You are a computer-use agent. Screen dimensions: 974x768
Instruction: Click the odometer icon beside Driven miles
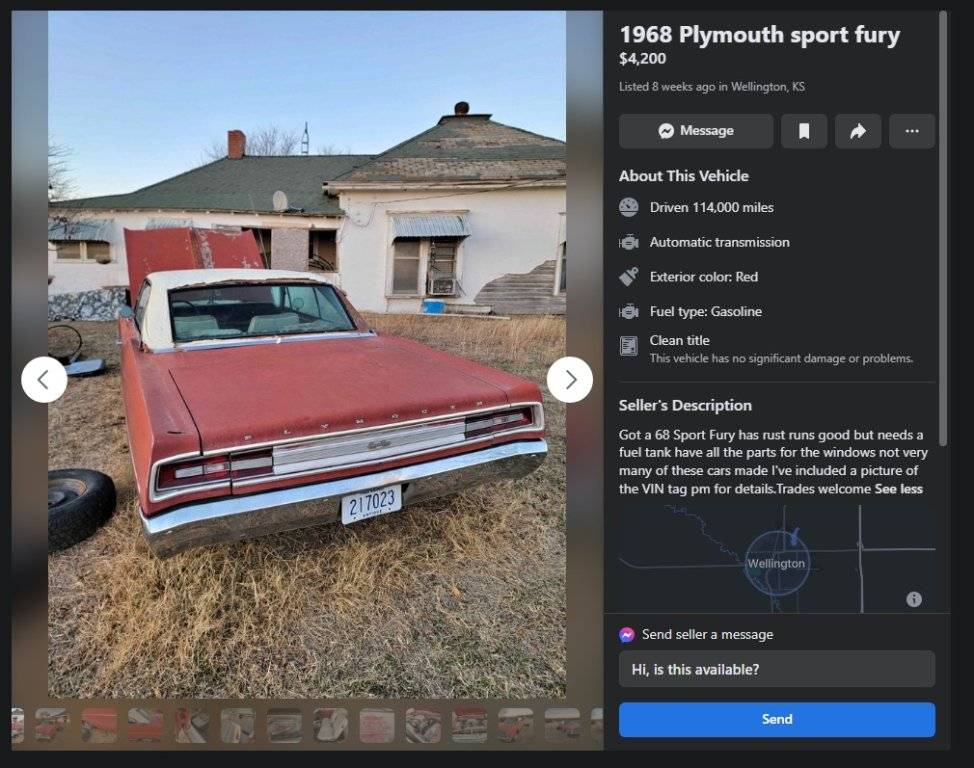pyautogui.click(x=629, y=208)
